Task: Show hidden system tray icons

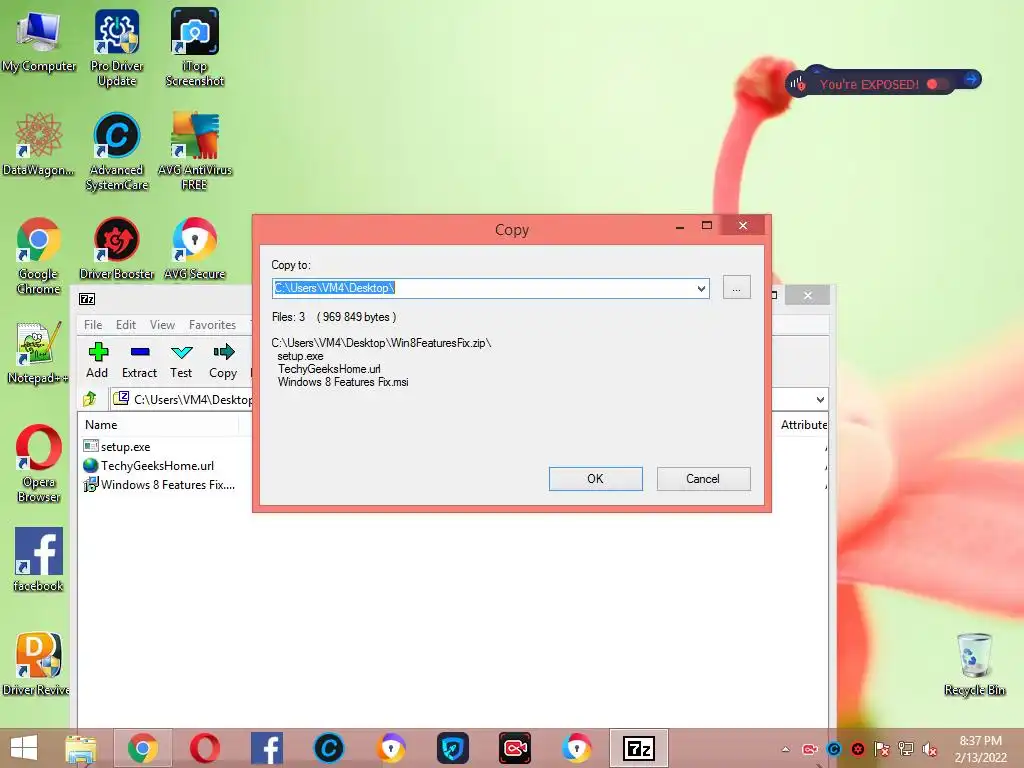Action: [786, 749]
